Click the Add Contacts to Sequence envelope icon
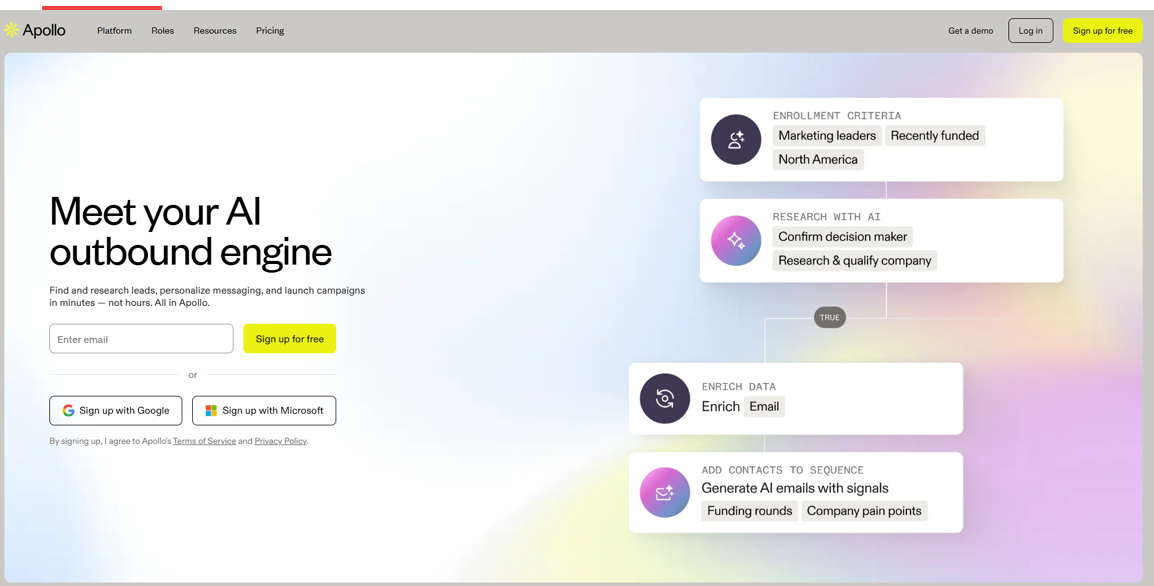1154x586 pixels. [x=665, y=493]
